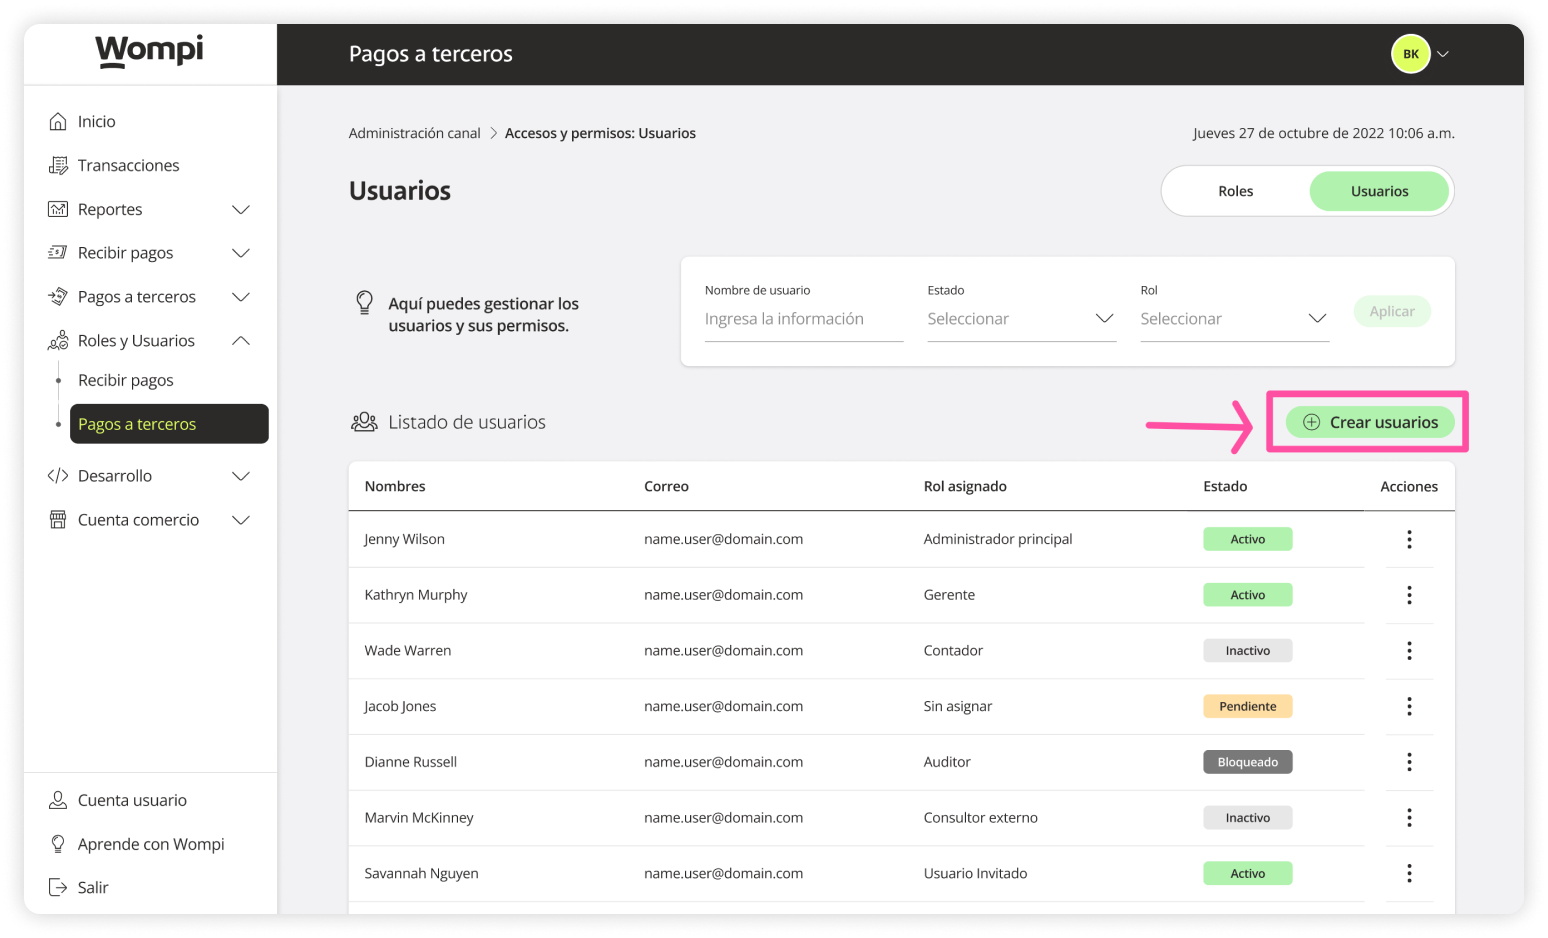The height and width of the screenshot is (938, 1548).
Task: Click the Nombre de usuario input field
Action: [x=803, y=319]
